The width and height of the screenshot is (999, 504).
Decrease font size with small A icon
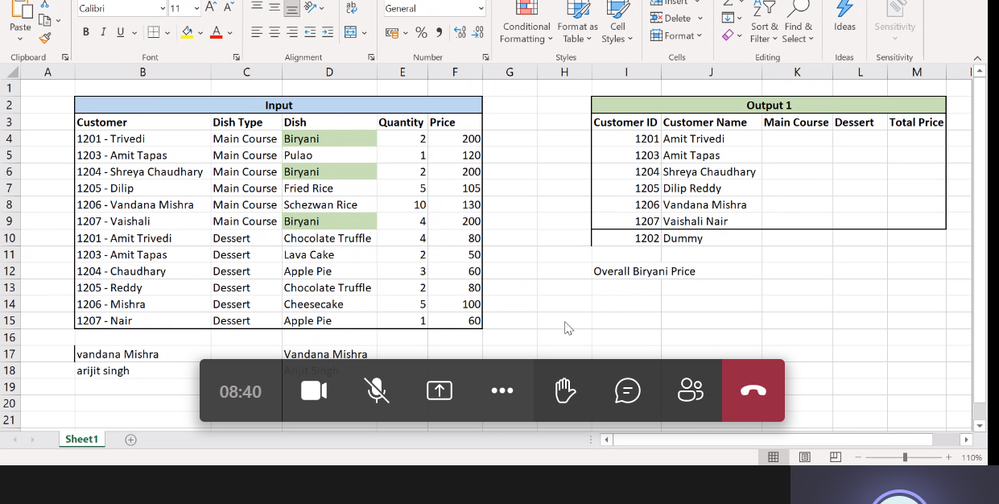coord(229,8)
